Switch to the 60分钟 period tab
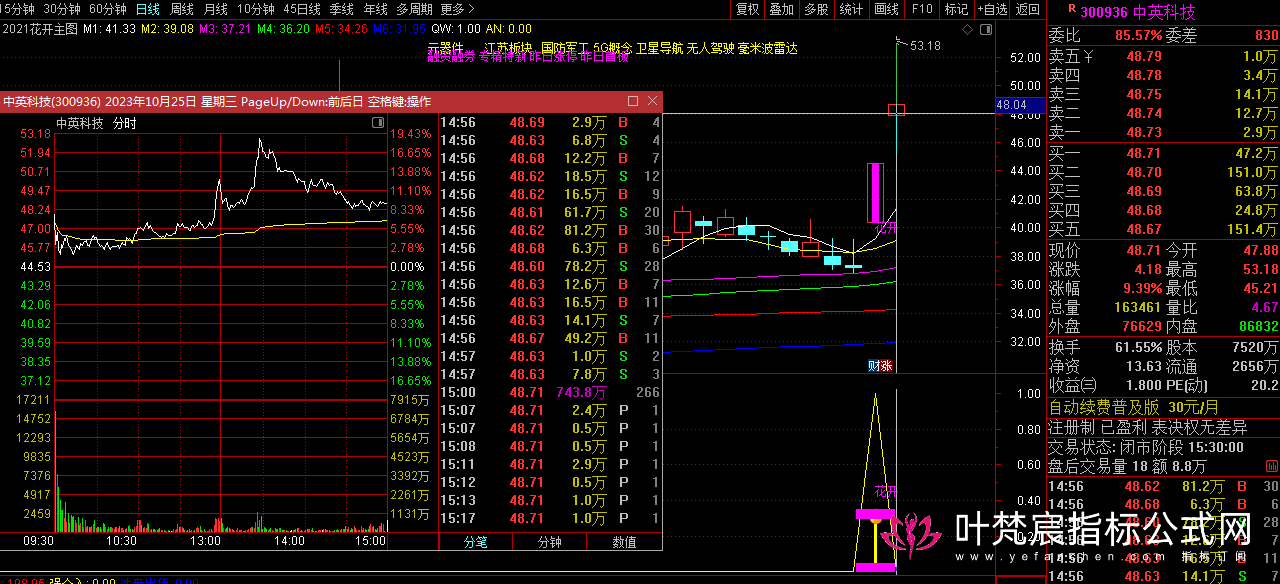 (x=108, y=9)
